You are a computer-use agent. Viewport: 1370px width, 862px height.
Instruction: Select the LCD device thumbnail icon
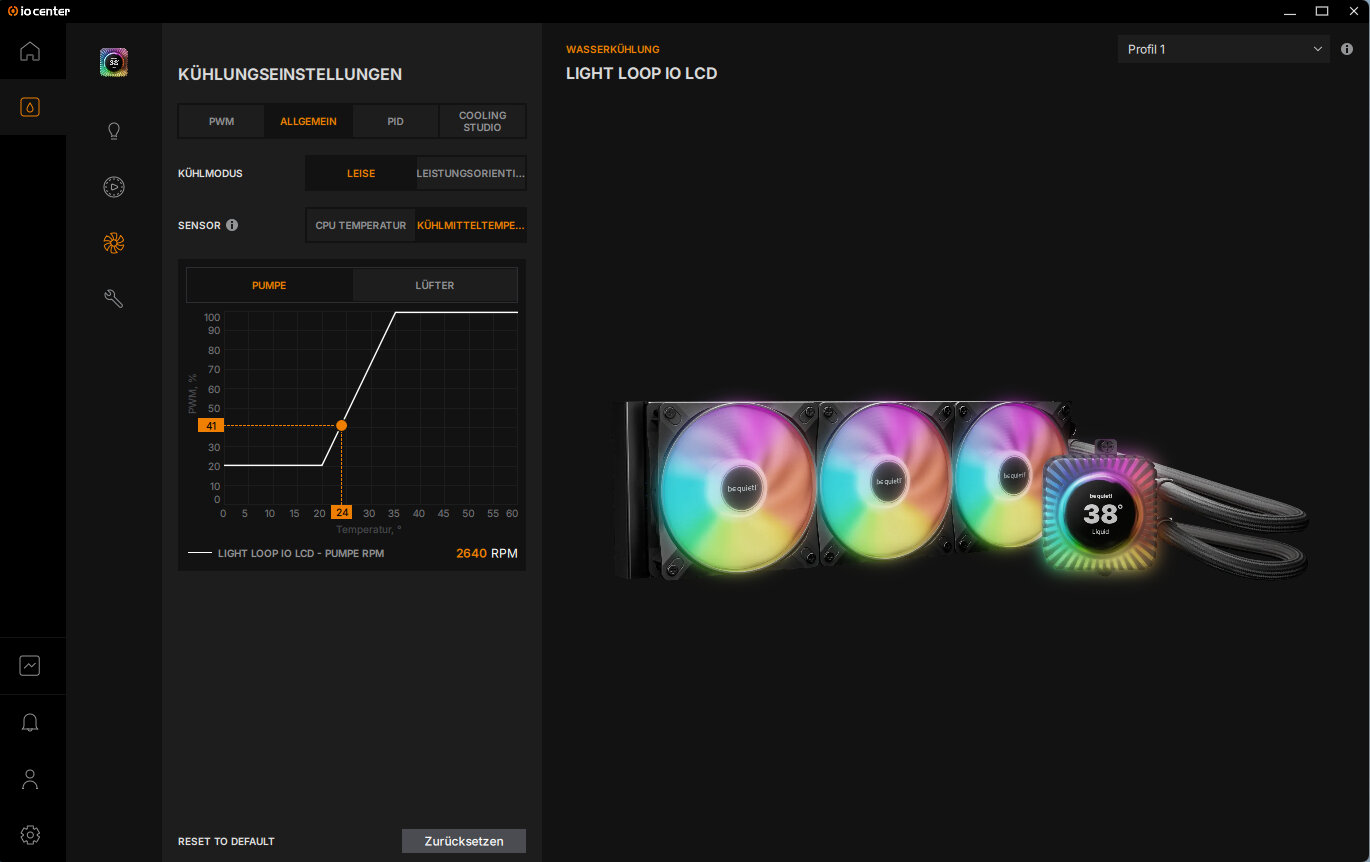pos(114,63)
